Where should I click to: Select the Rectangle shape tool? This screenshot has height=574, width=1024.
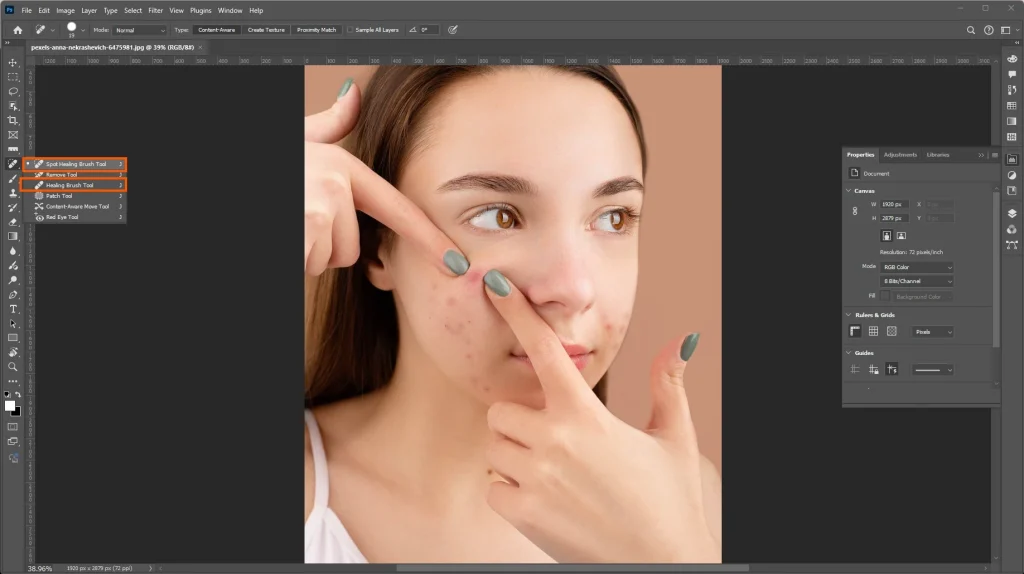pos(12,338)
